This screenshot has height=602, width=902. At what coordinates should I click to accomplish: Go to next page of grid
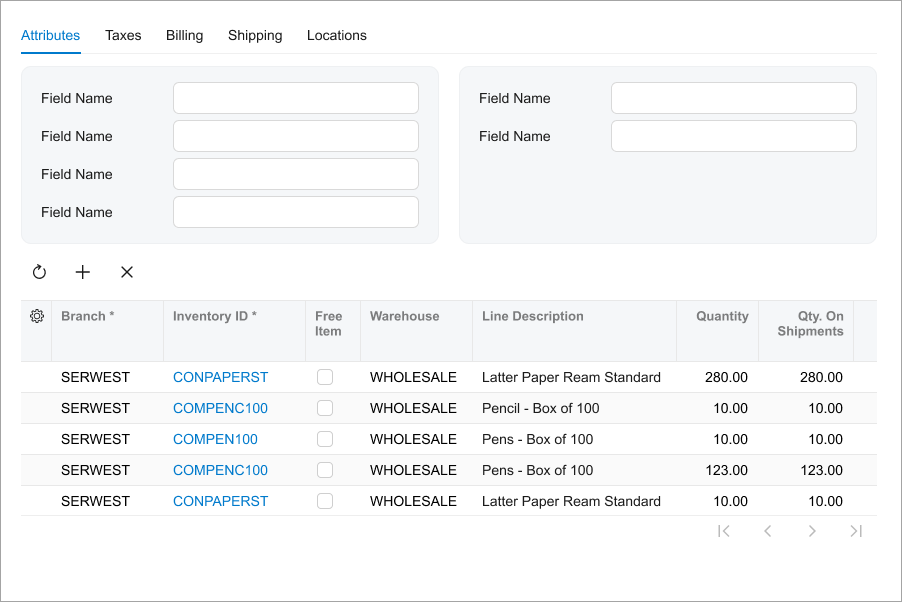click(812, 531)
